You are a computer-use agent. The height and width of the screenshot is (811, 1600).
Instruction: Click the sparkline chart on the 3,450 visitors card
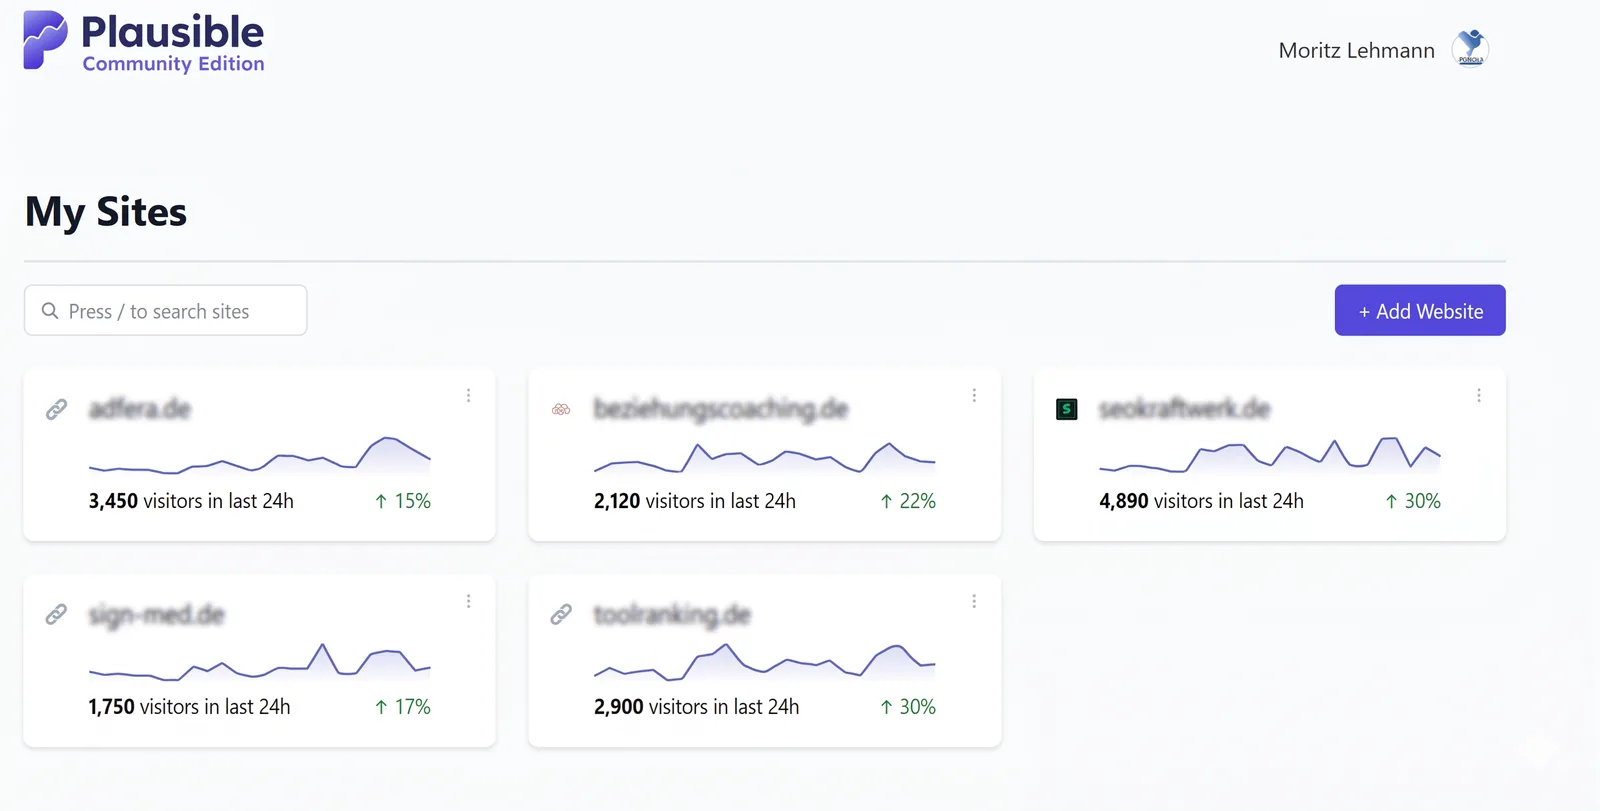[260, 455]
